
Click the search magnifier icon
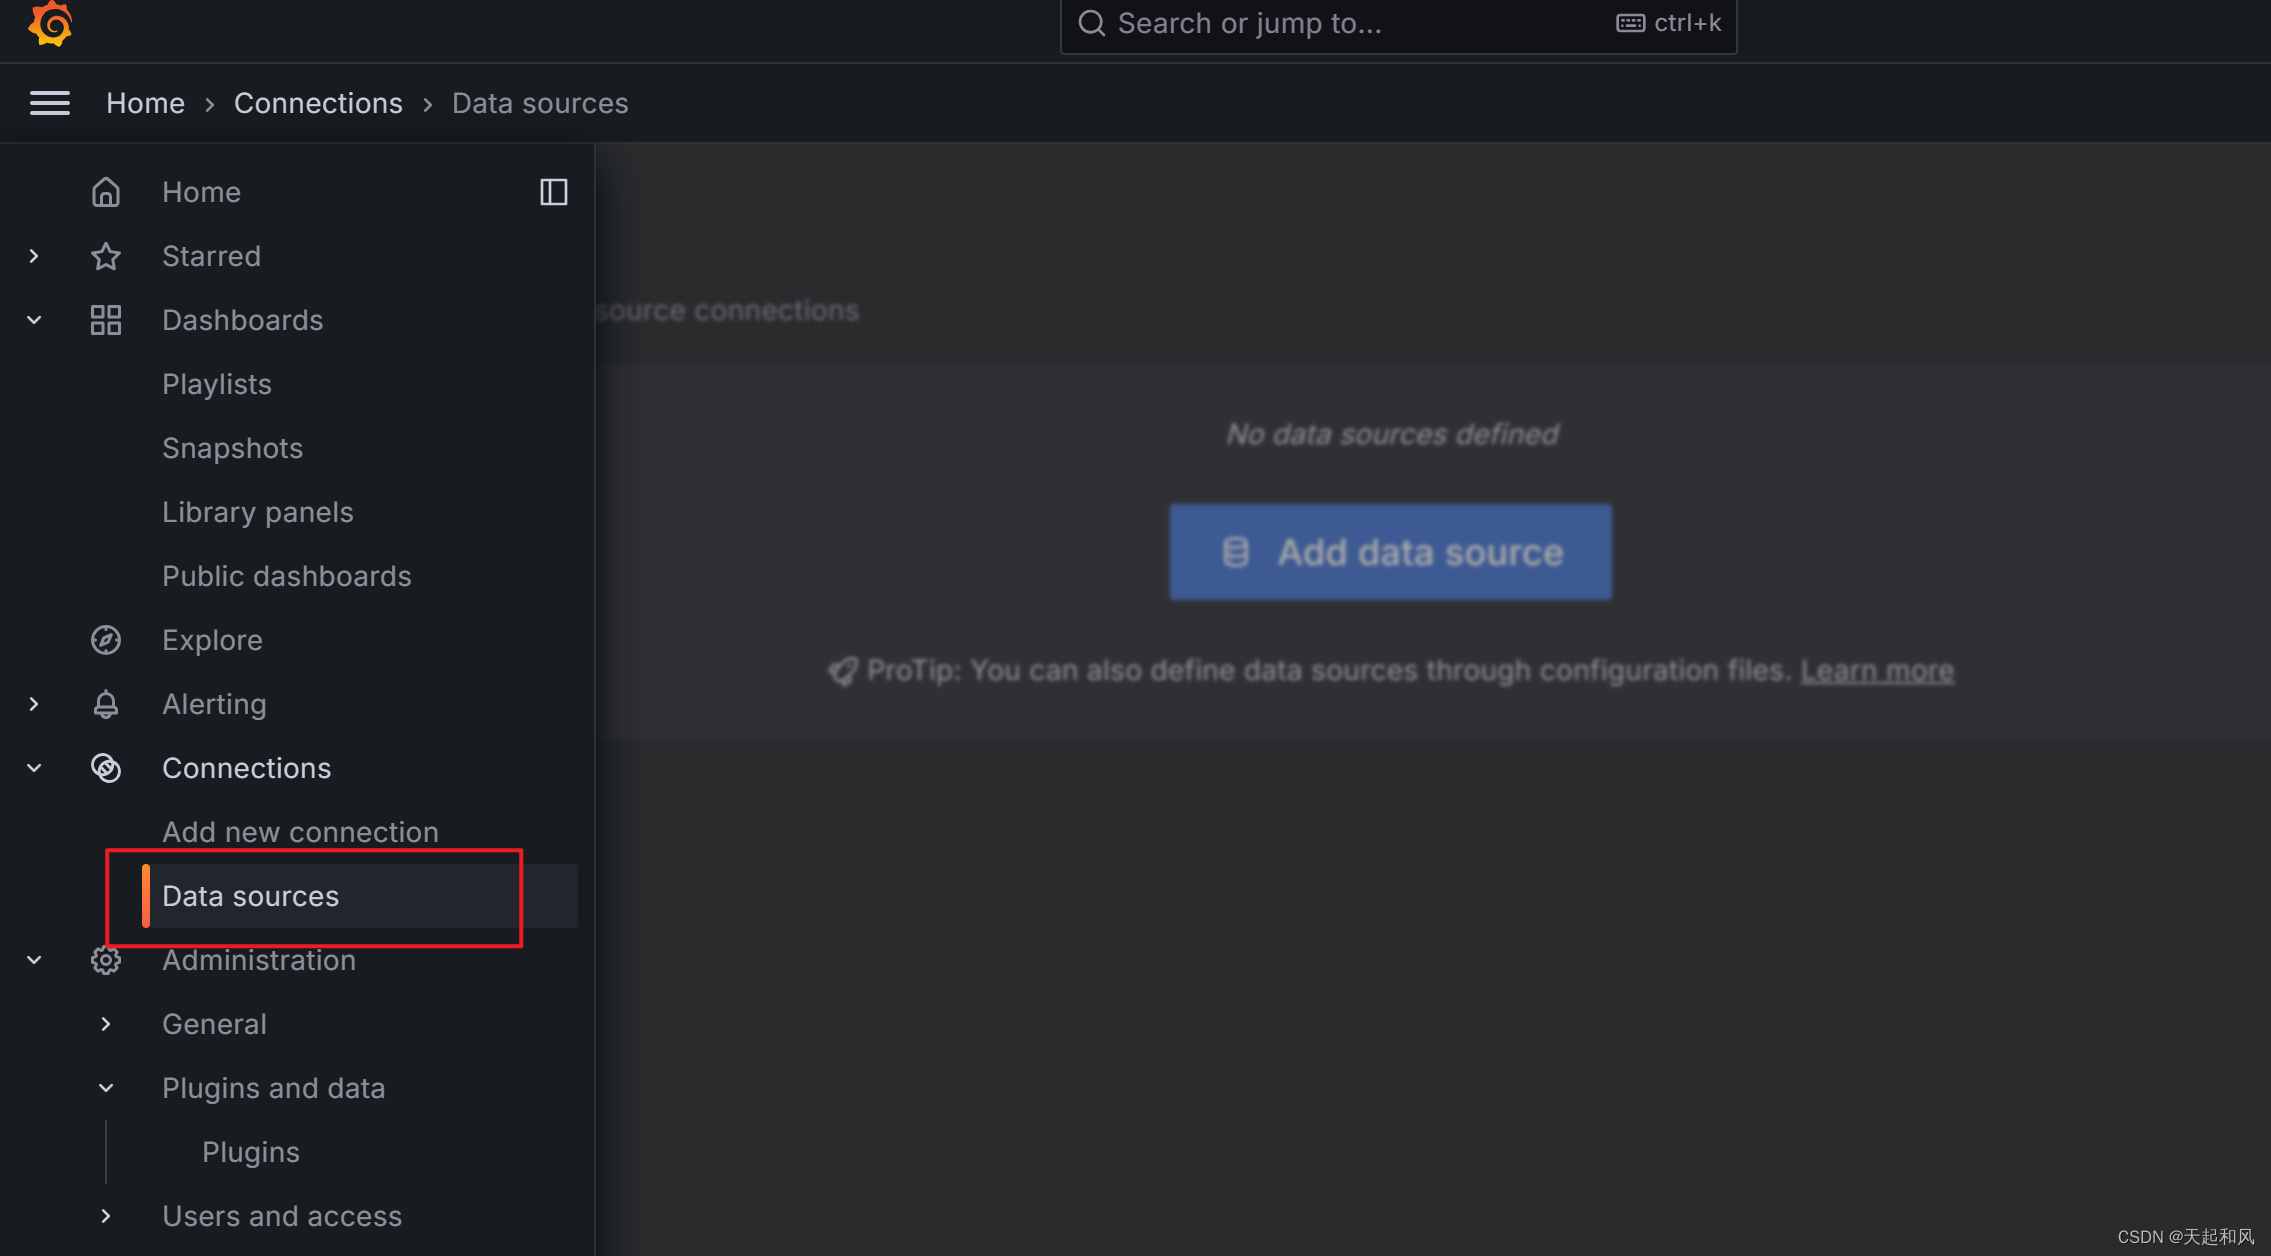(x=1091, y=22)
